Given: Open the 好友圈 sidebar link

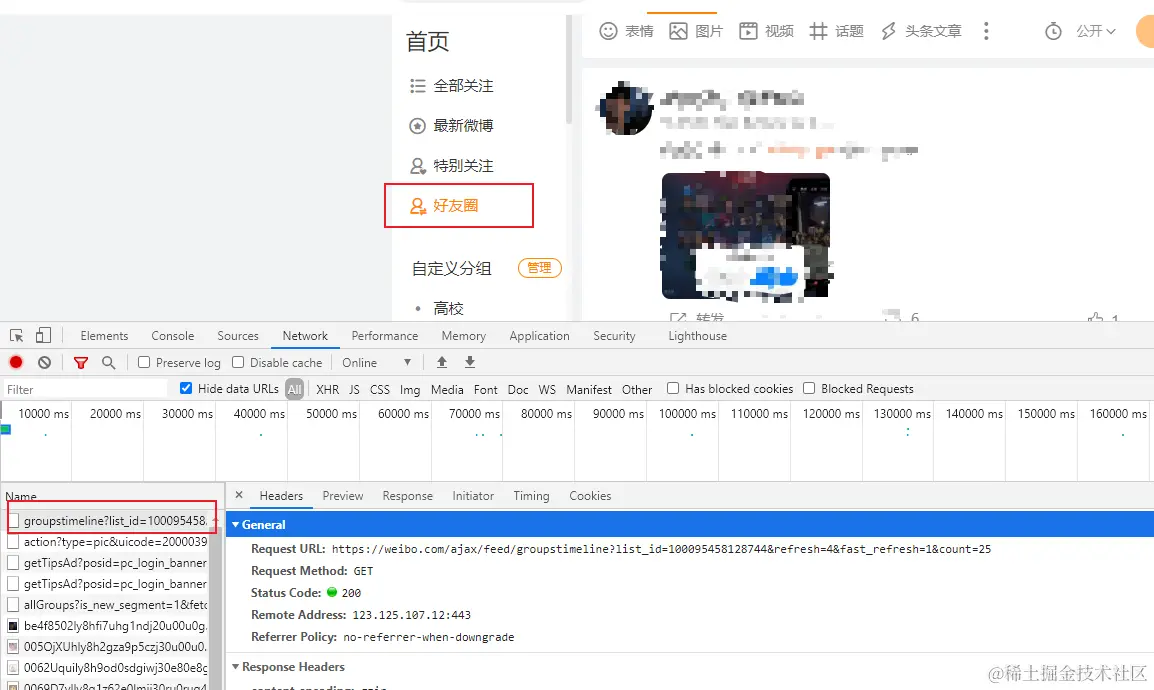Looking at the screenshot, I should (x=458, y=205).
